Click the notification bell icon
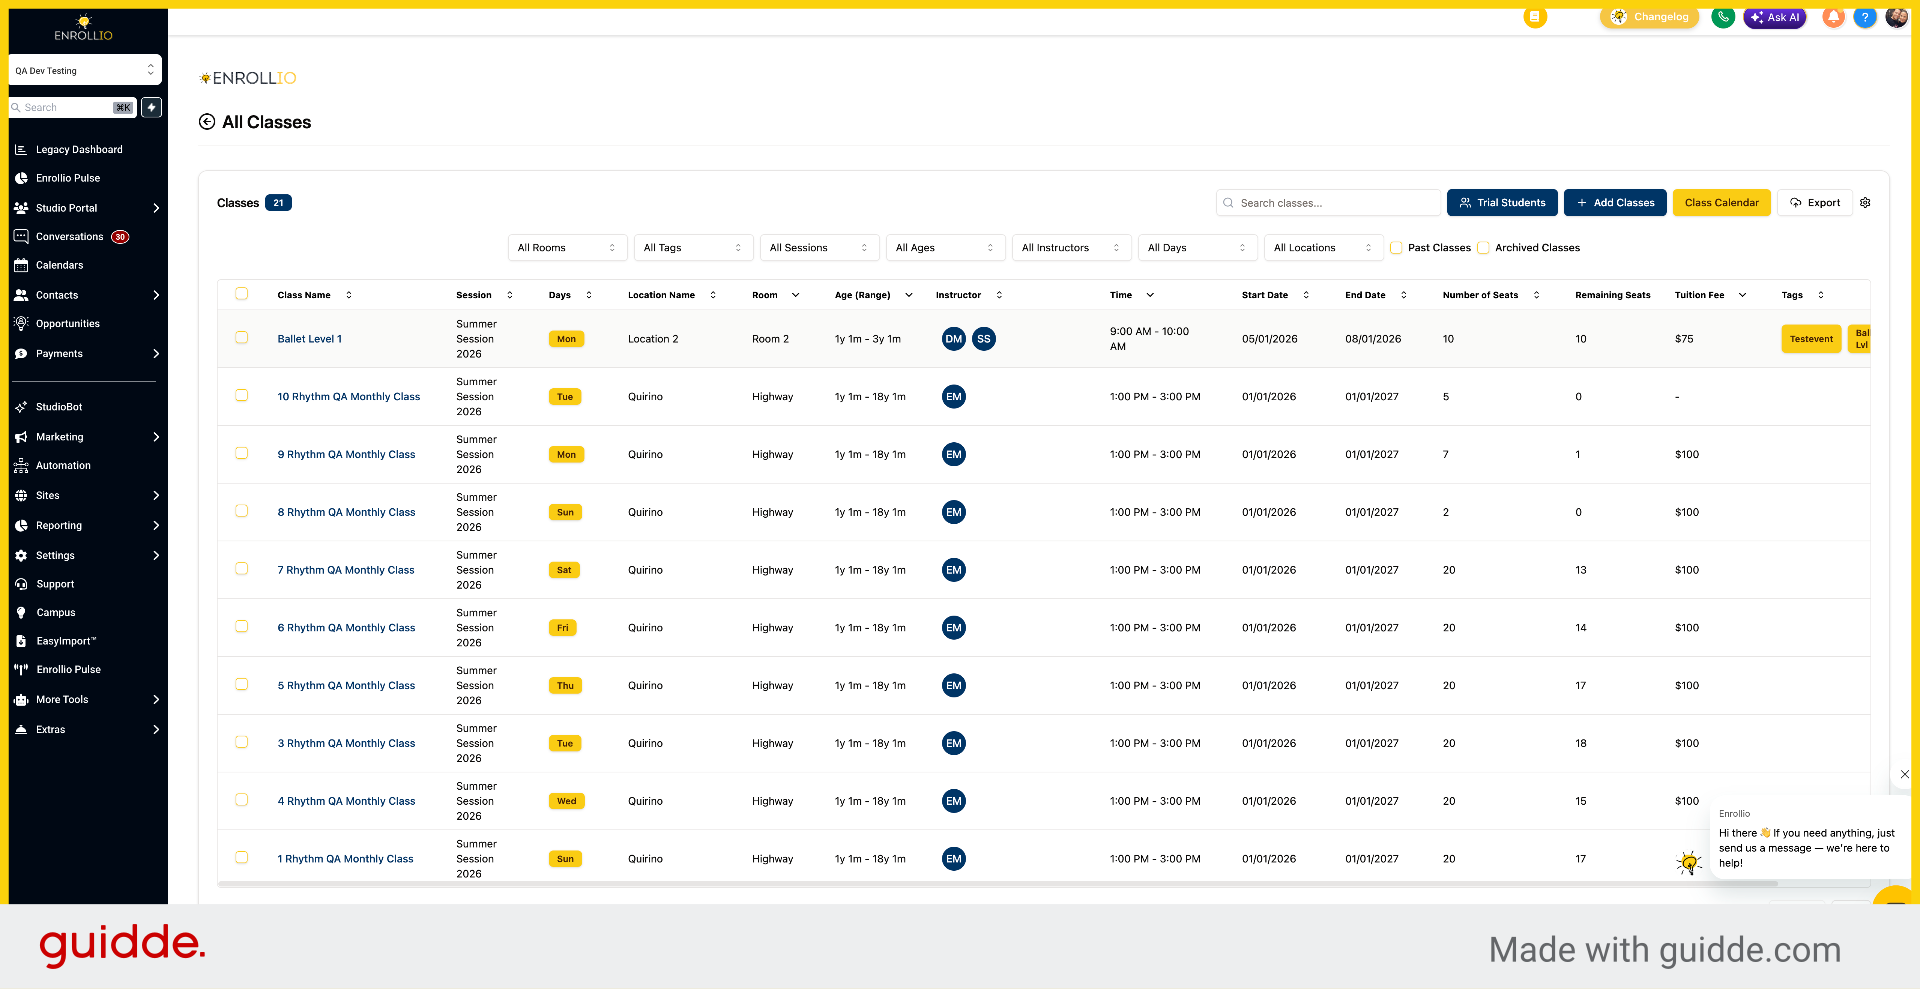Image resolution: width=1920 pixels, height=989 pixels. [1833, 17]
